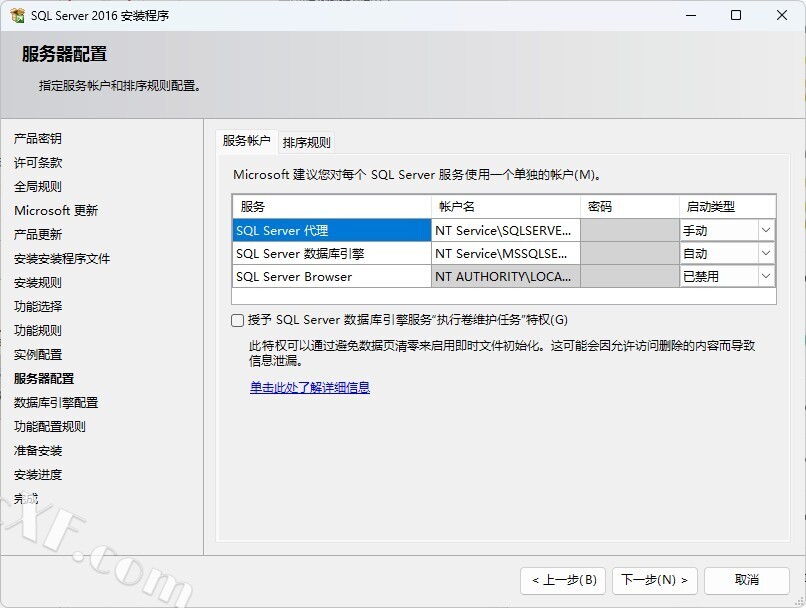Select the SQL Server 代理 service row
The height and width of the screenshot is (608, 806).
click(x=332, y=230)
